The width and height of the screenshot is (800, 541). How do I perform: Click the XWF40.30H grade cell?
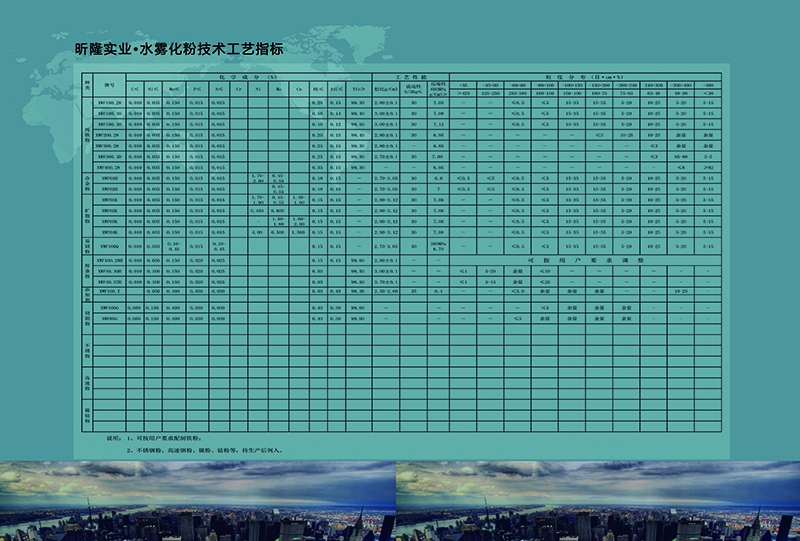click(109, 271)
